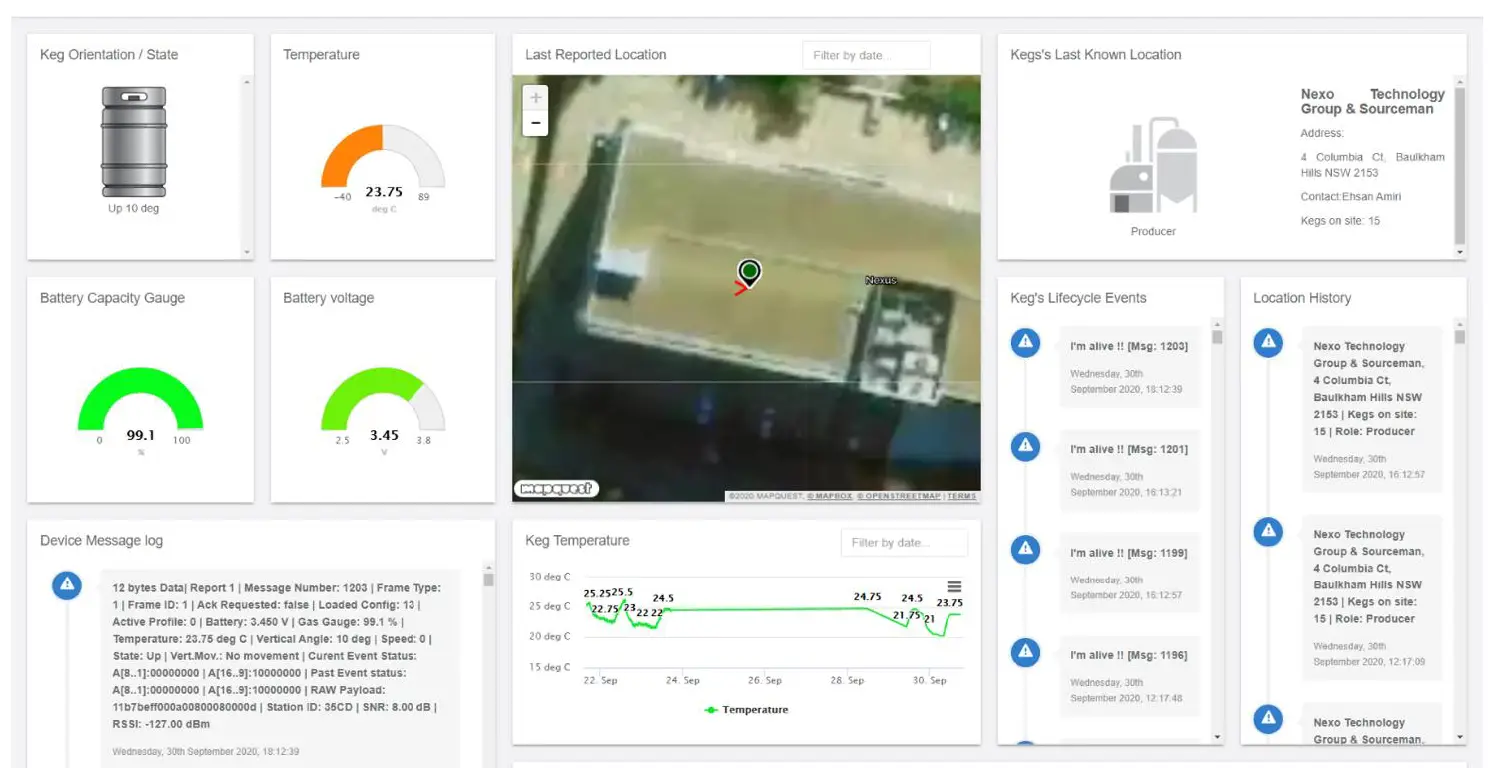Open the TERMS link on the map
Screen dimensions: 1495x768
[x=961, y=494]
